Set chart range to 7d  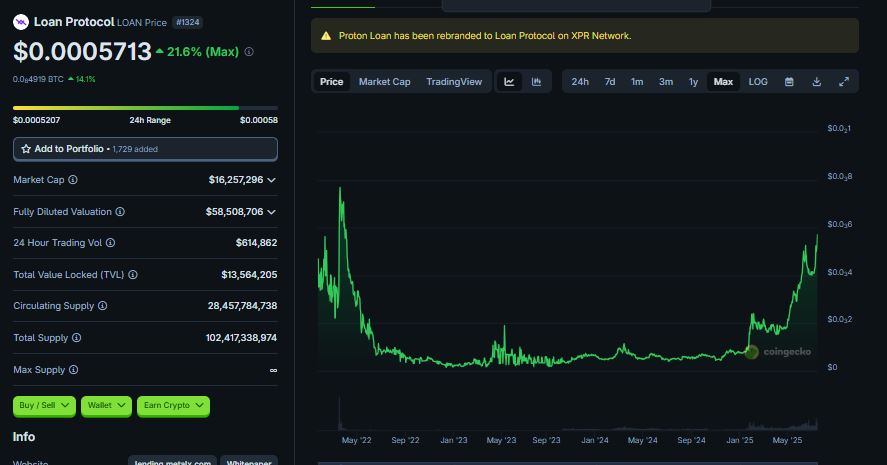tap(610, 81)
